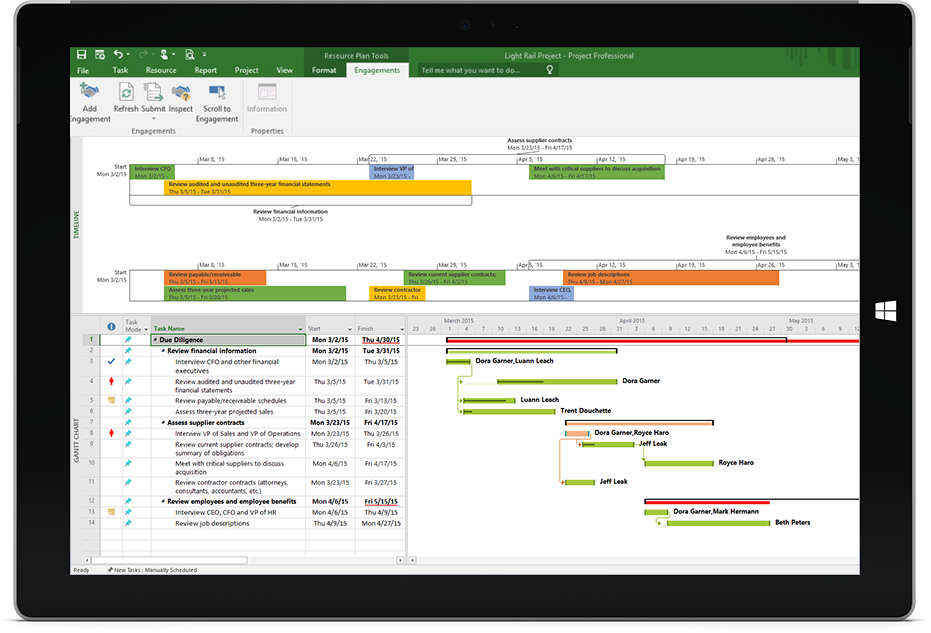The height and width of the screenshot is (633, 931).
Task: Click the calendar icon beside Save
Action: pyautogui.click(x=100, y=55)
